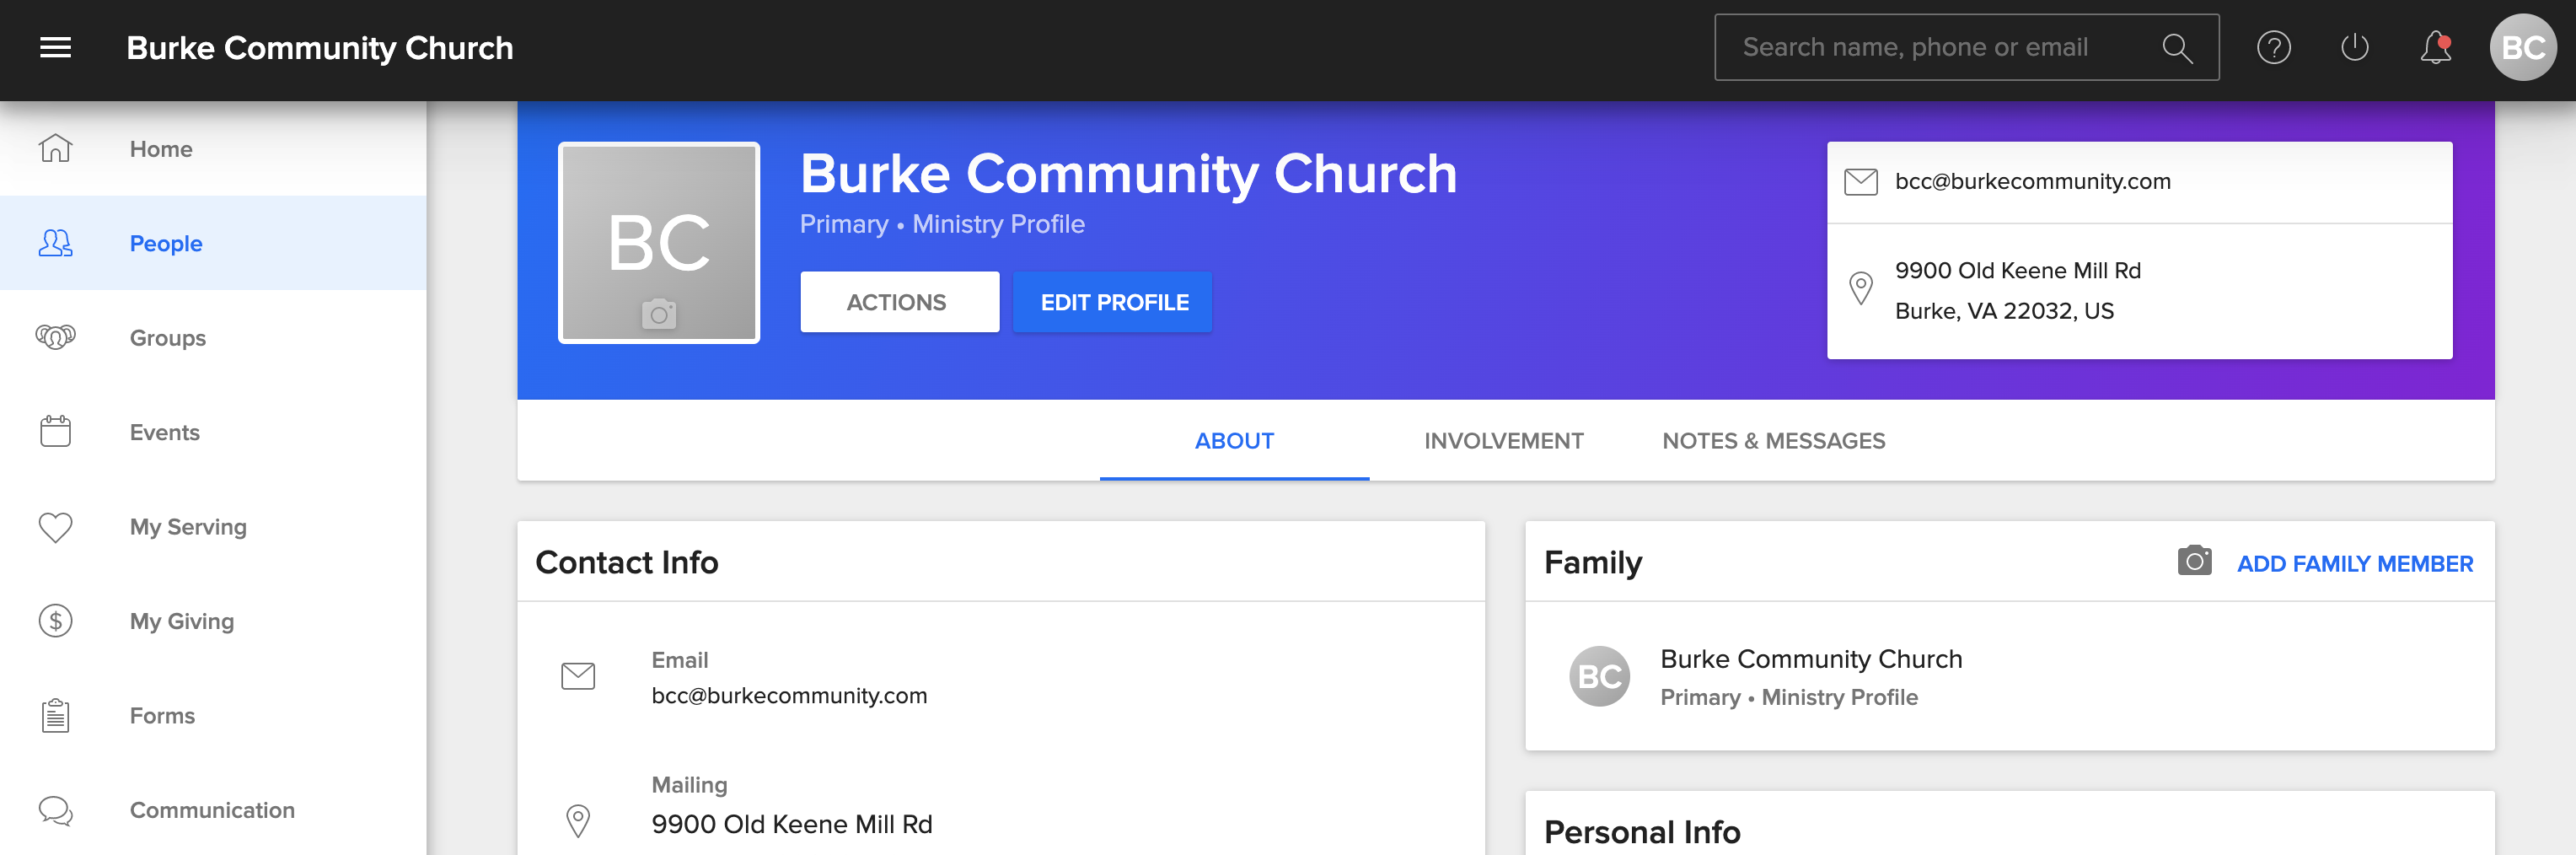This screenshot has height=855, width=2576.
Task: Open Burke Community Church family member entry
Action: (x=1810, y=660)
